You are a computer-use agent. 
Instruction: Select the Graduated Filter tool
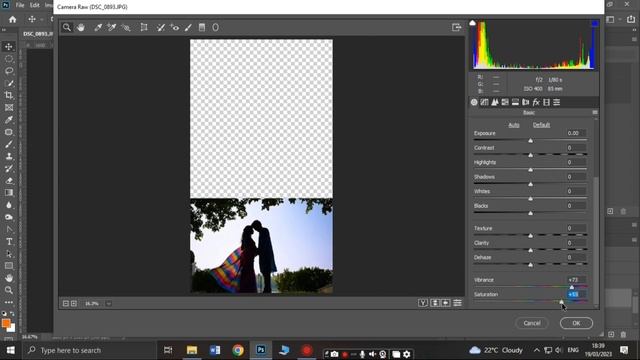(x=202, y=27)
